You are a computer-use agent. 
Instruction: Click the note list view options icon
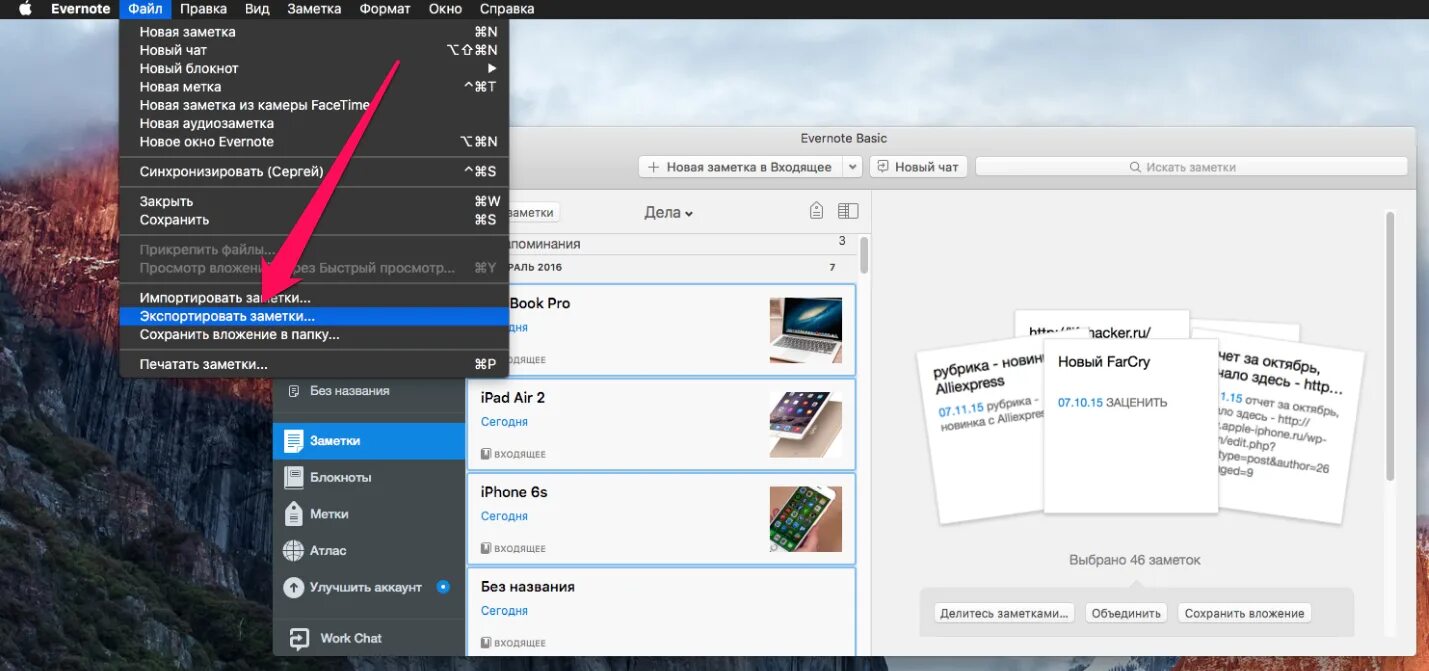pyautogui.click(x=848, y=211)
